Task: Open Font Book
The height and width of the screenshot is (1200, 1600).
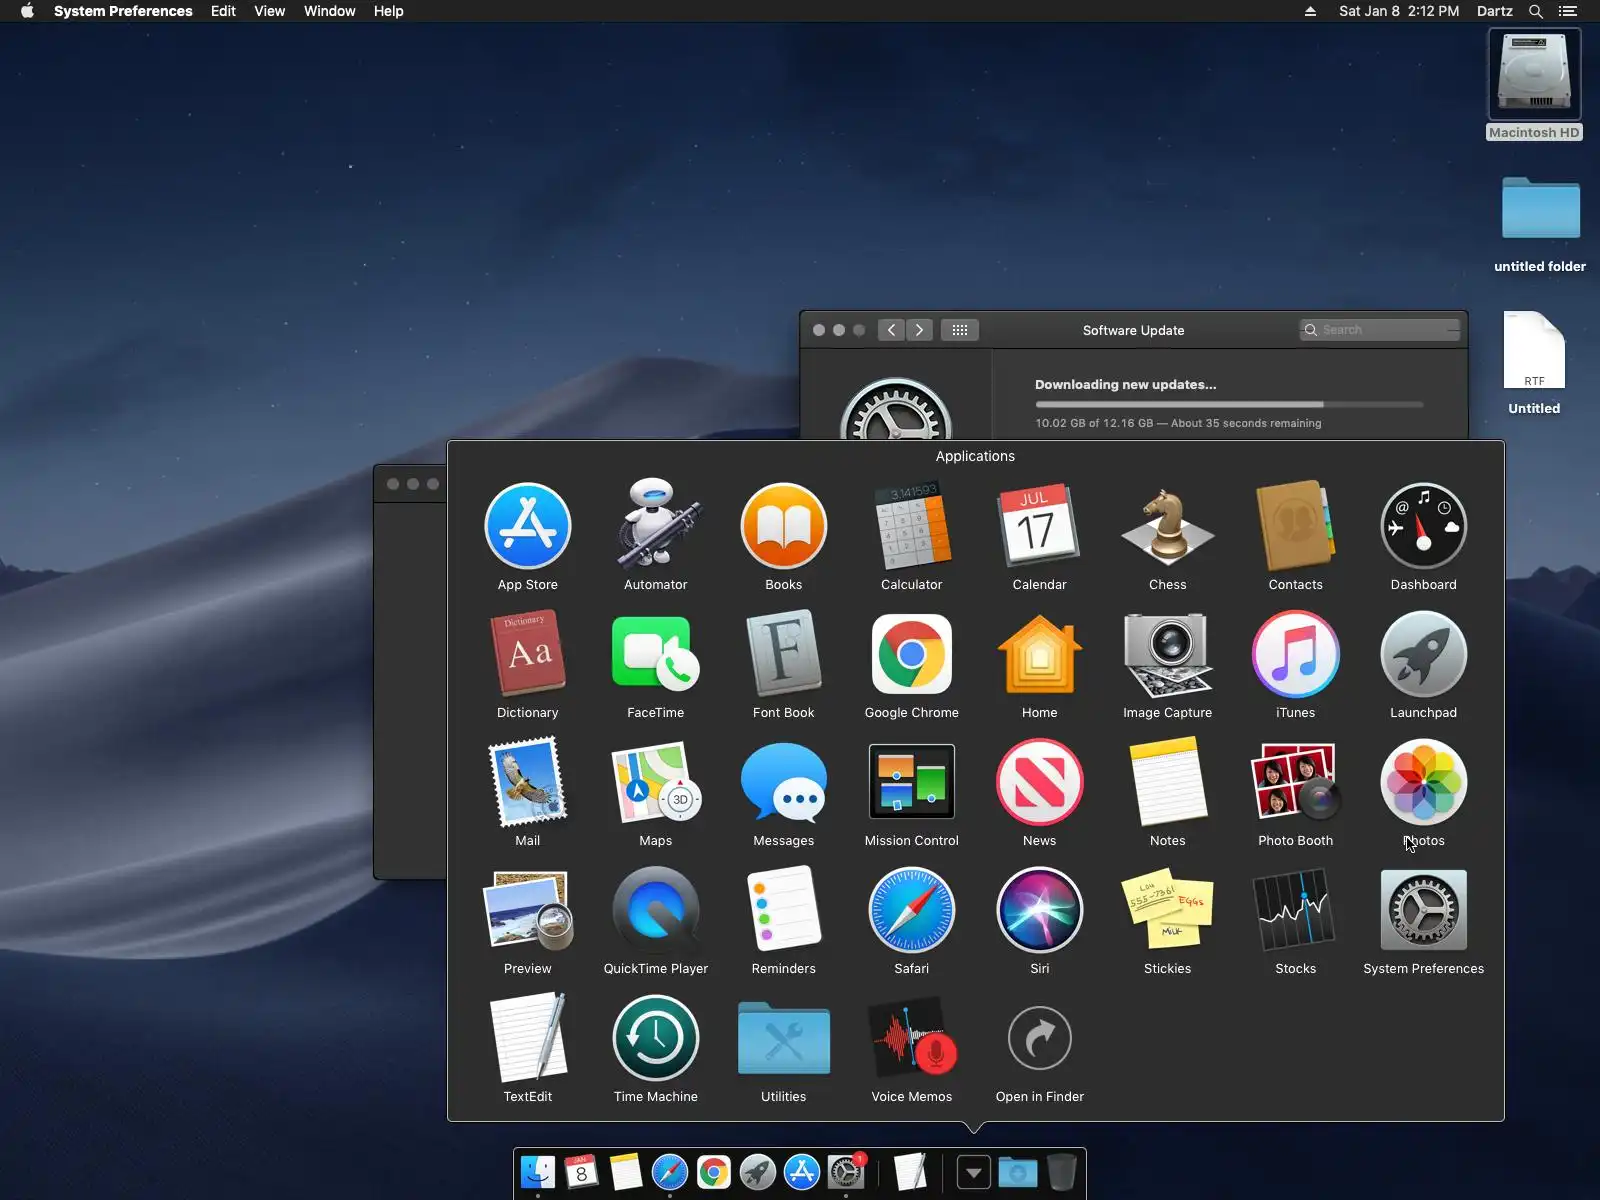Action: coord(784,655)
